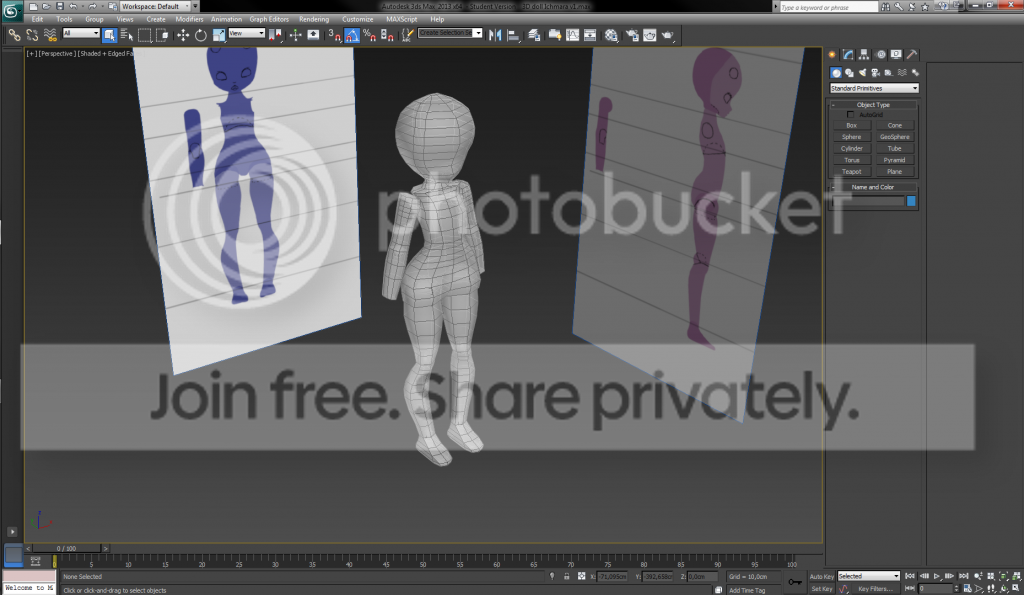Switch to the Utilities panel tab
This screenshot has height=595, width=1024.
(912, 55)
